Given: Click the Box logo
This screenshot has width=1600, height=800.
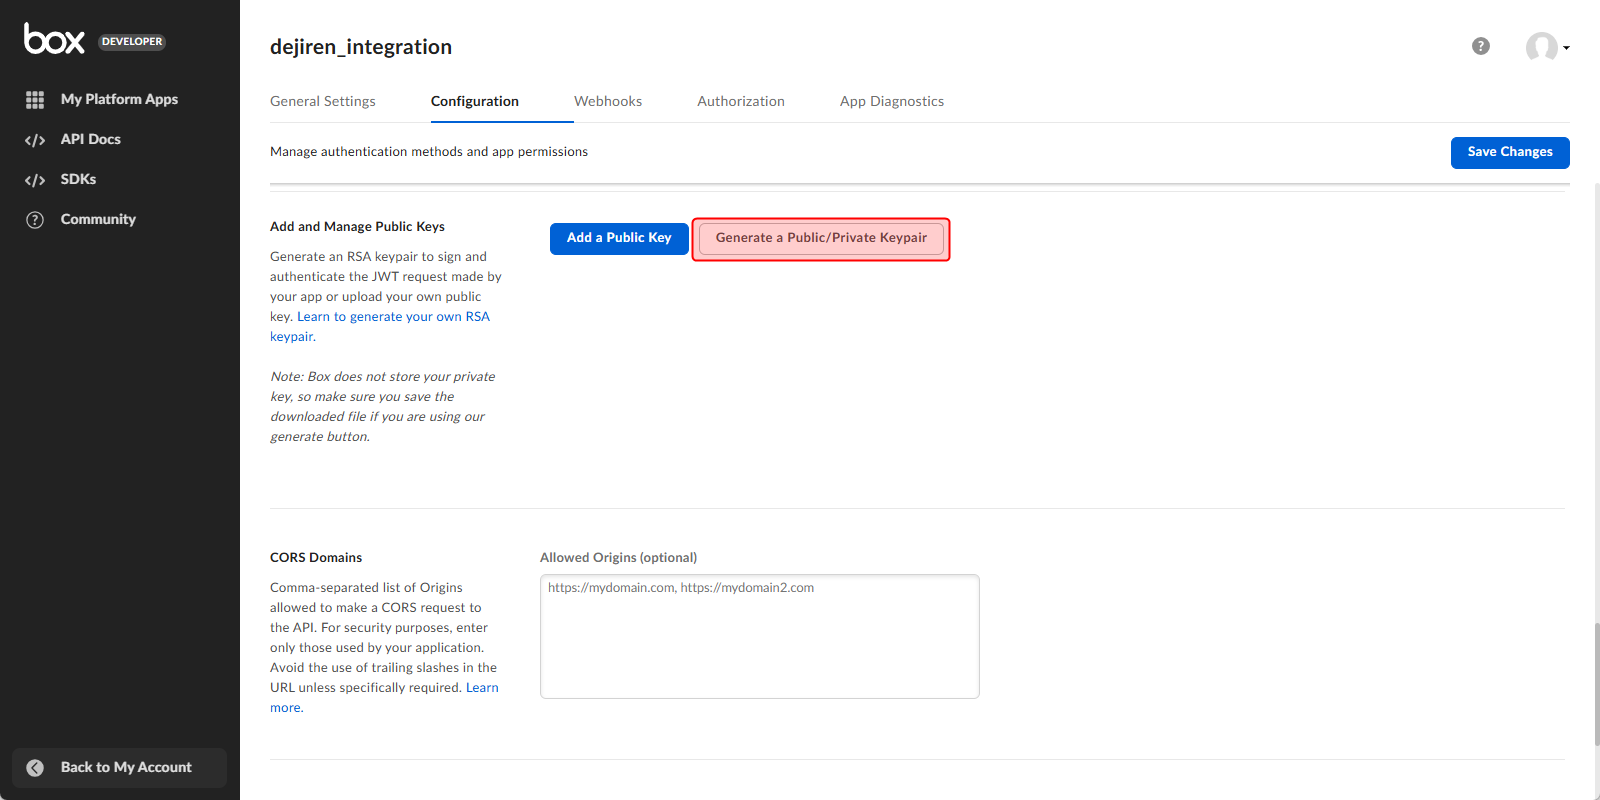Looking at the screenshot, I should (54, 39).
